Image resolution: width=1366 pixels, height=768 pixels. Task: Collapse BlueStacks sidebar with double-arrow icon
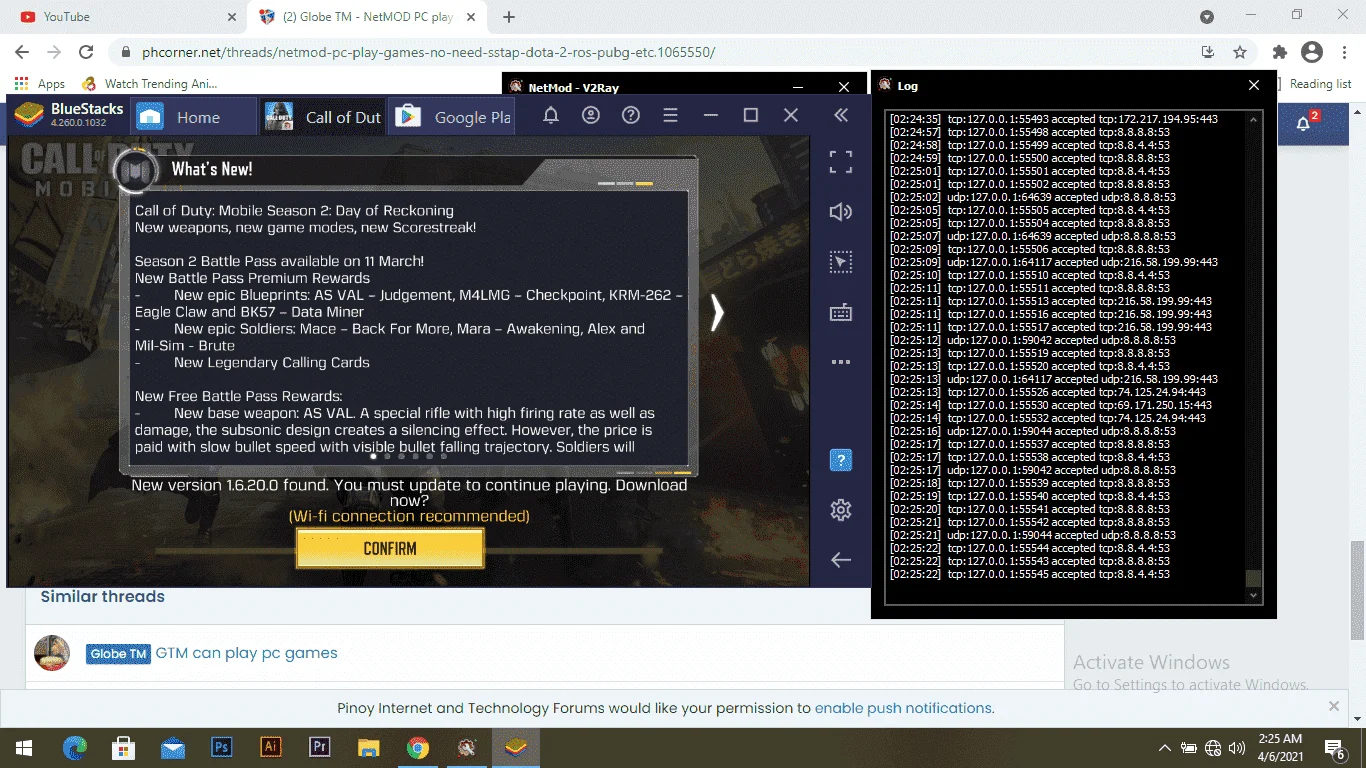(841, 116)
